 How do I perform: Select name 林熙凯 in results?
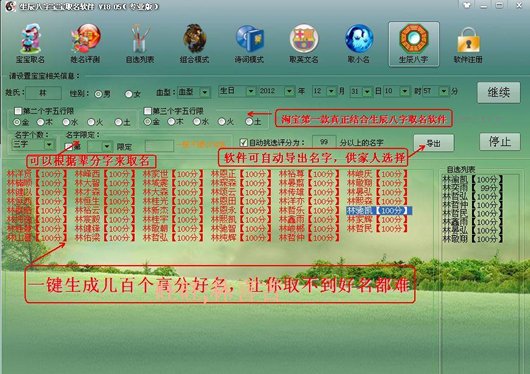click(x=241, y=219)
